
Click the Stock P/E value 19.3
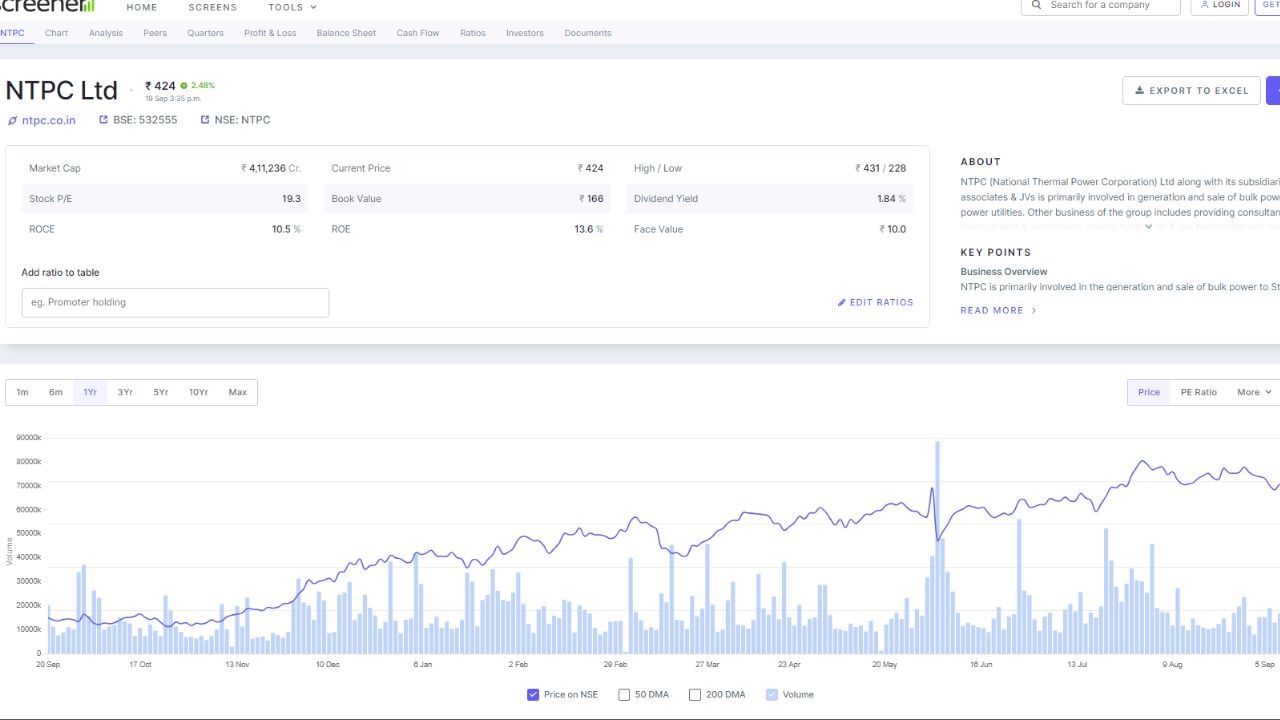pos(291,199)
